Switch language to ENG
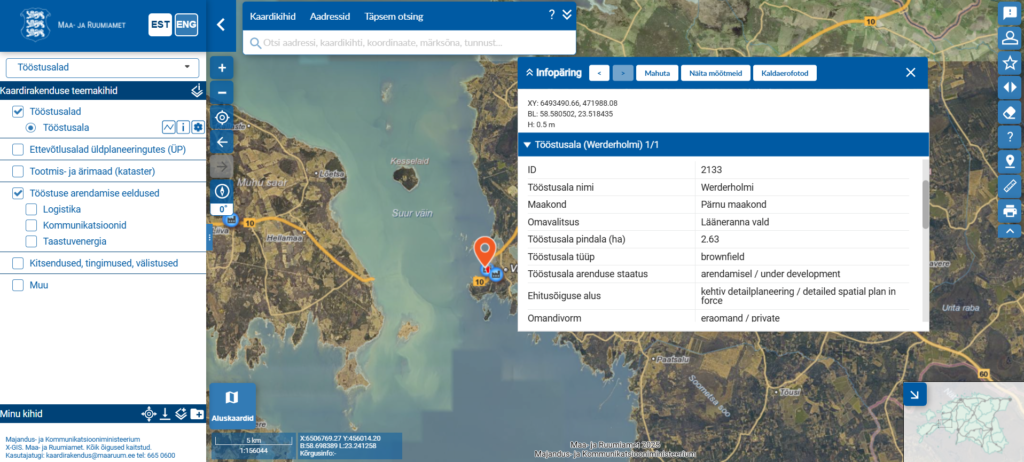 click(x=186, y=26)
